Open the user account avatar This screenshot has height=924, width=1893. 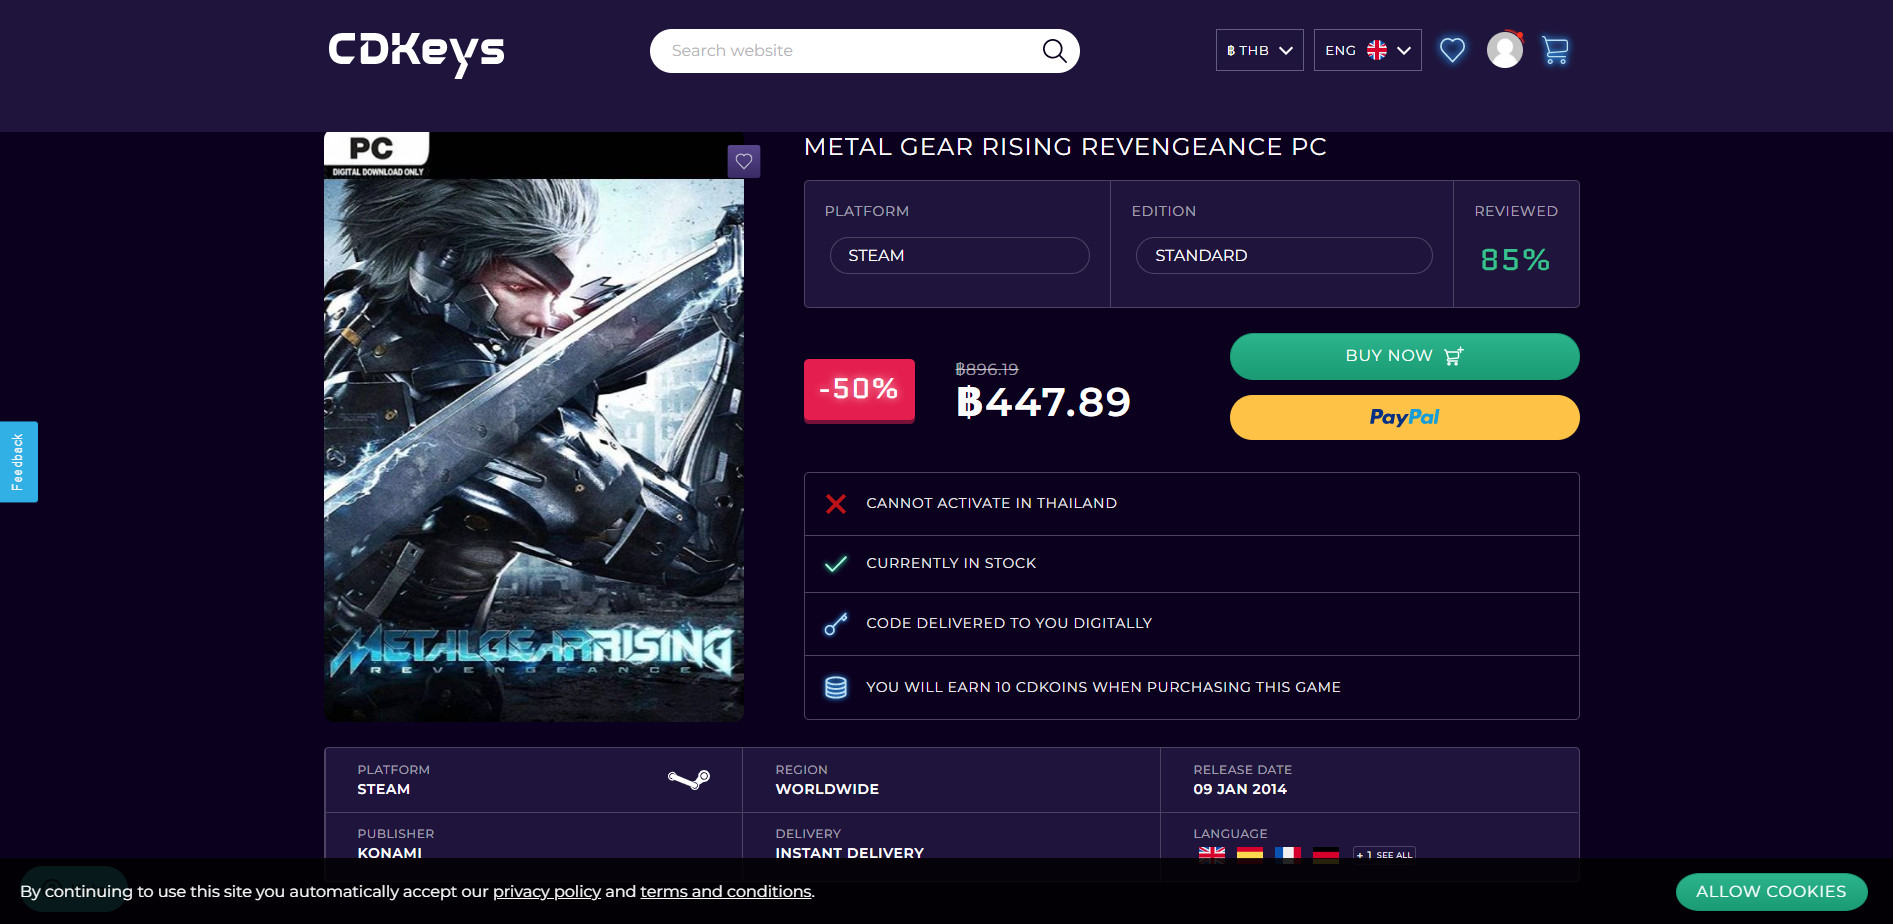tap(1504, 50)
